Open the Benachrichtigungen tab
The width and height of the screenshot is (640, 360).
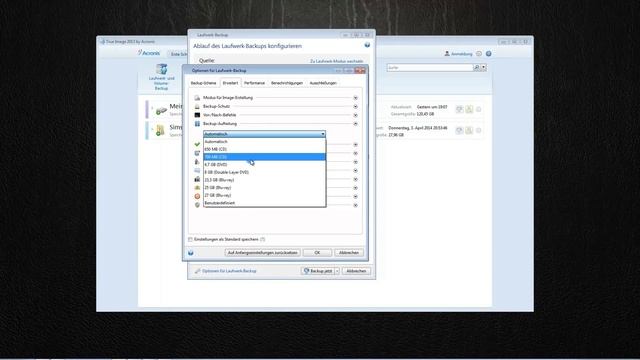(287, 83)
